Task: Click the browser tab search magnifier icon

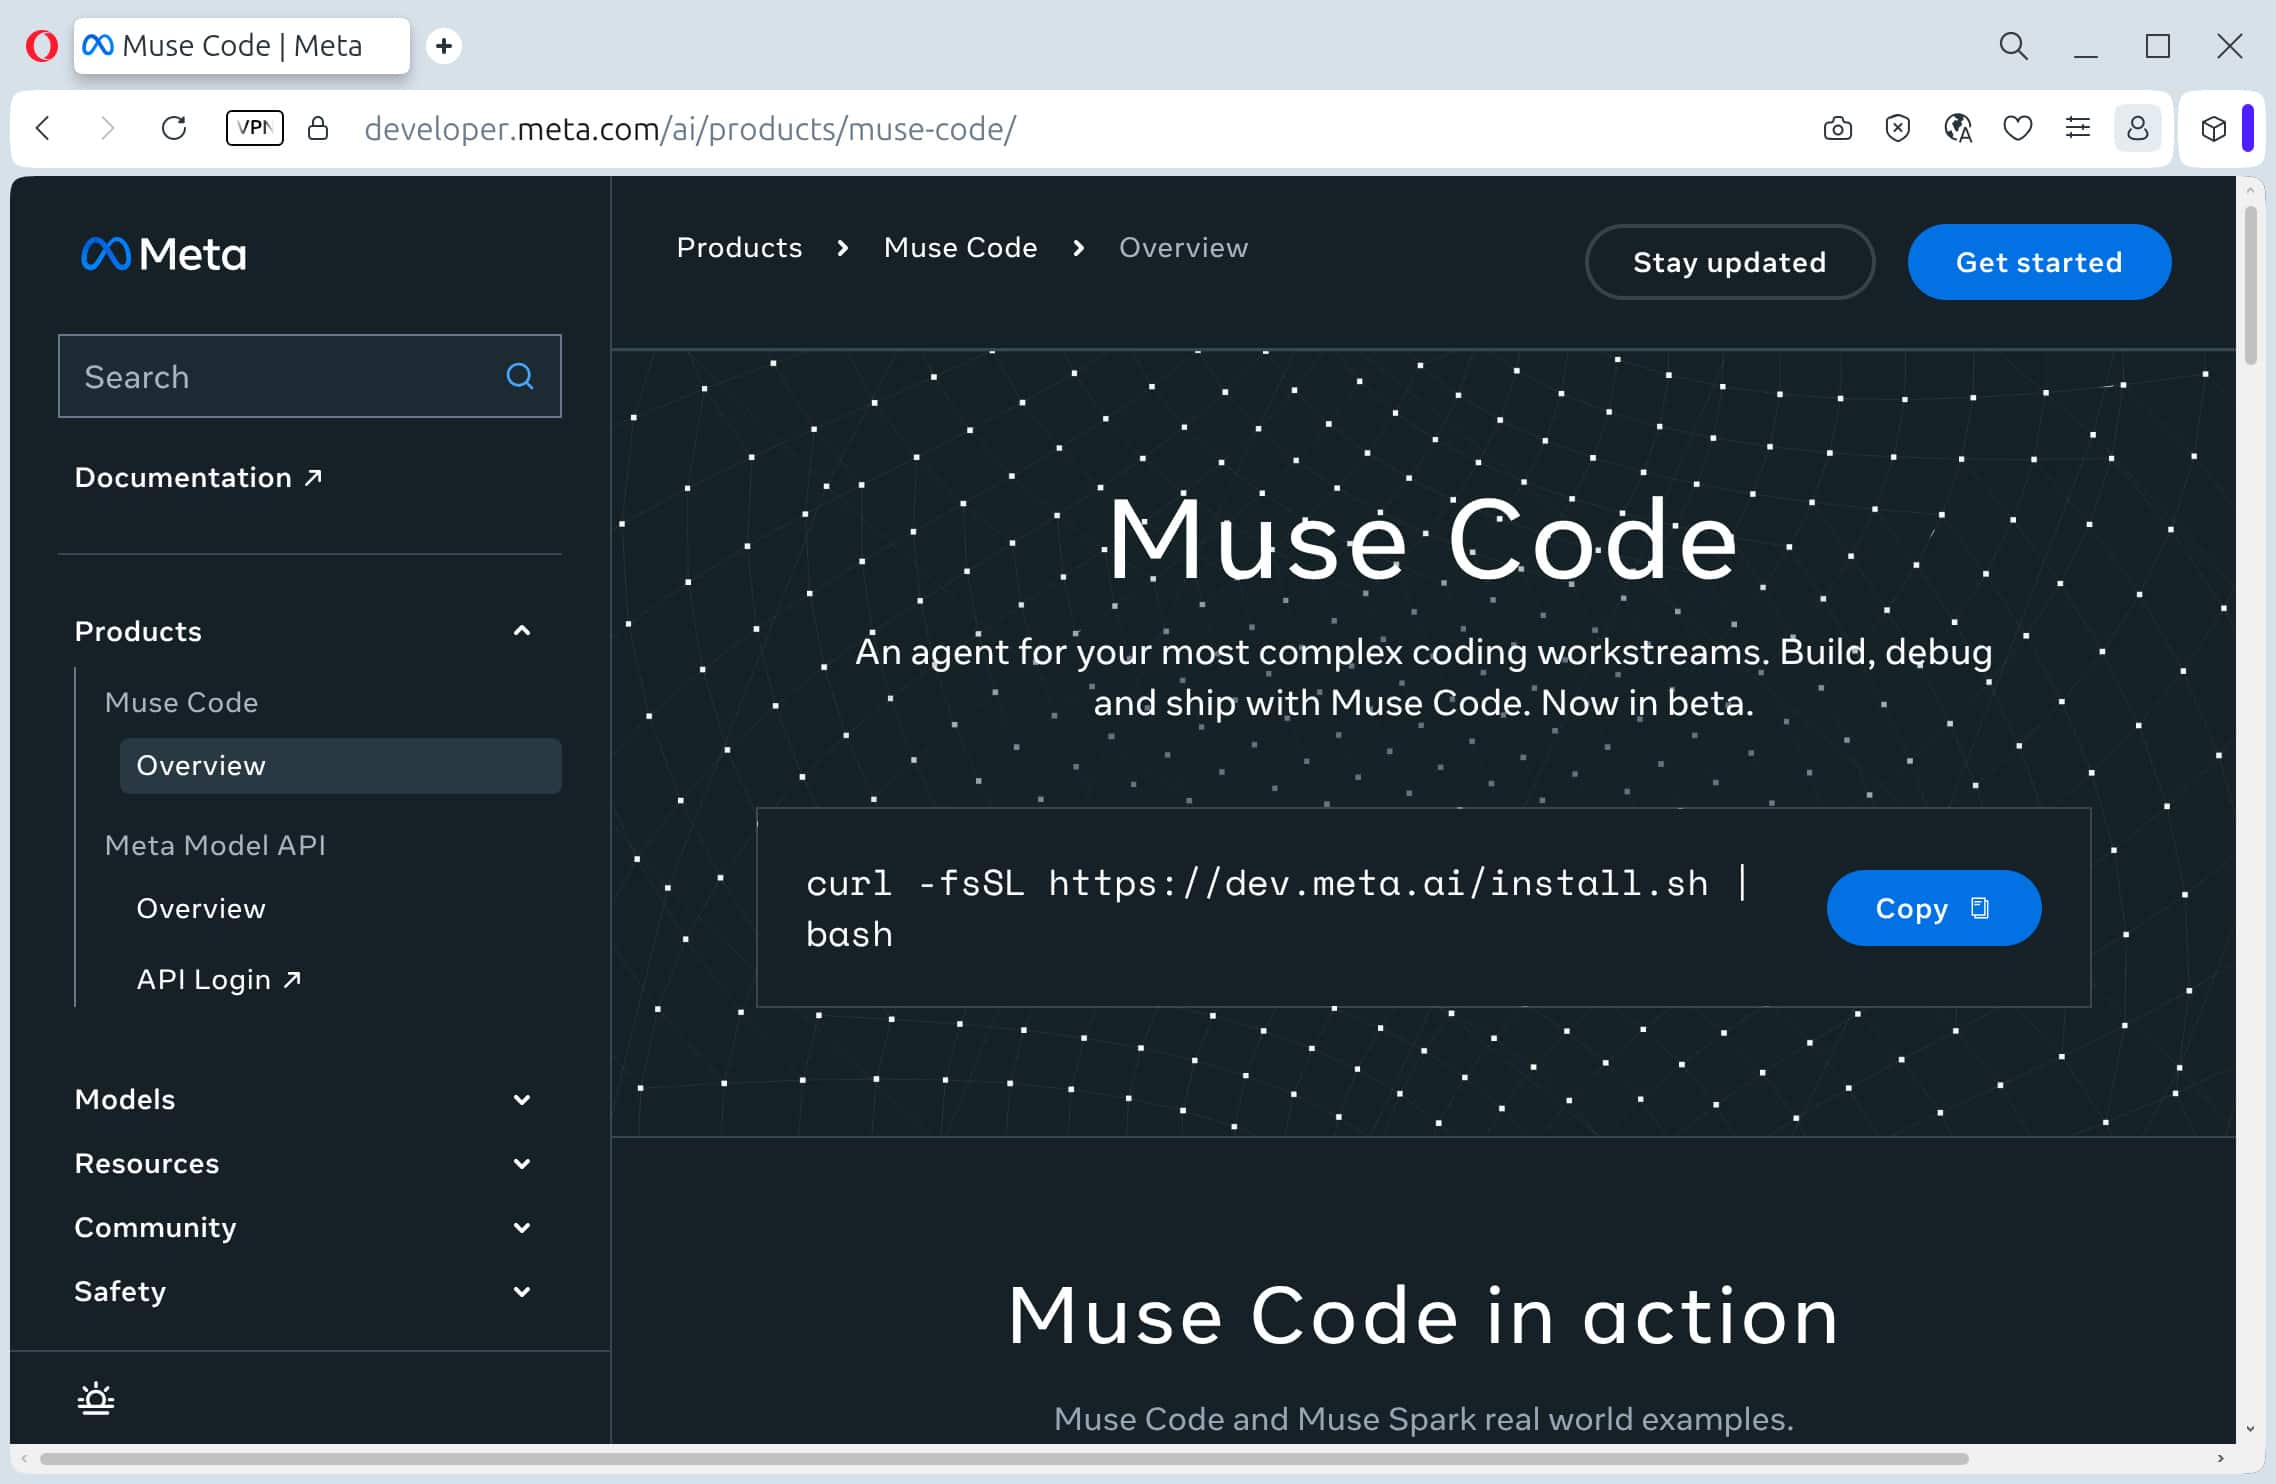Action: (2013, 46)
